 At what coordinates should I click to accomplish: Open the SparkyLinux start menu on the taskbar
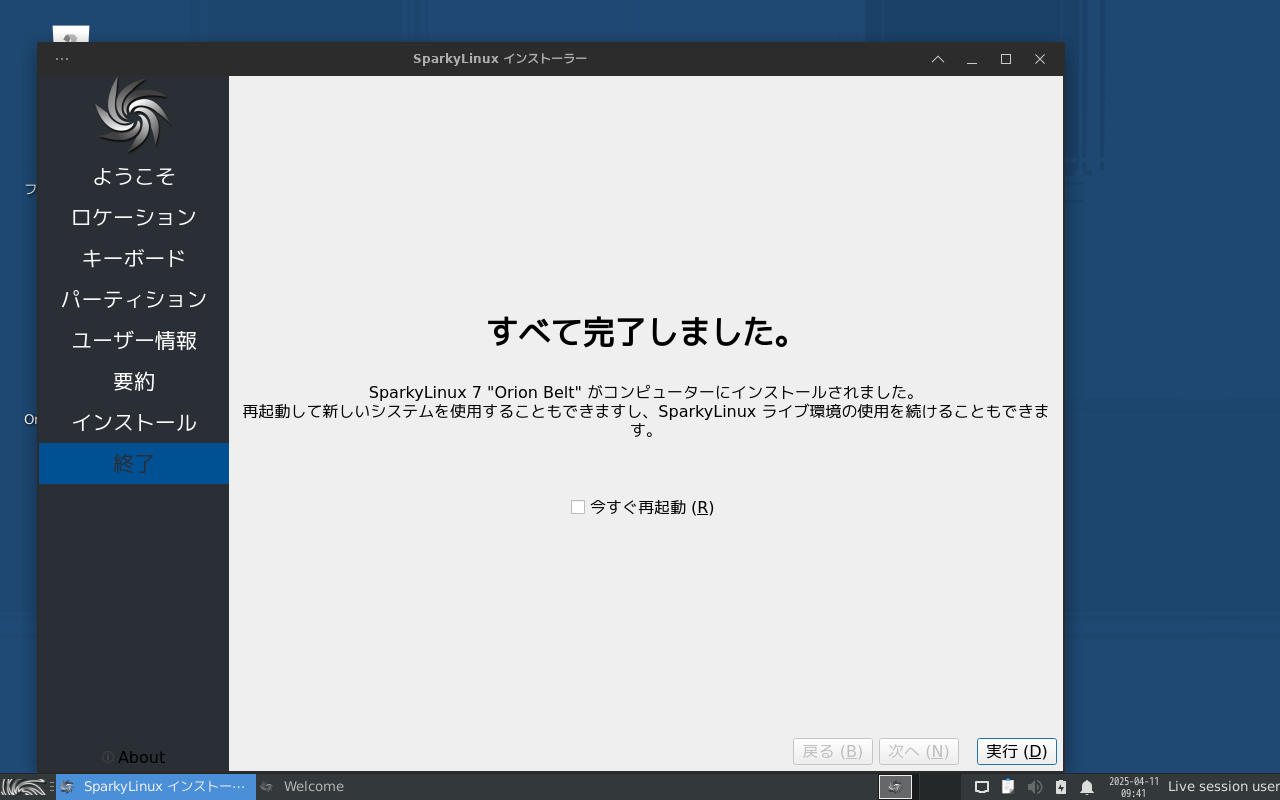[24, 787]
